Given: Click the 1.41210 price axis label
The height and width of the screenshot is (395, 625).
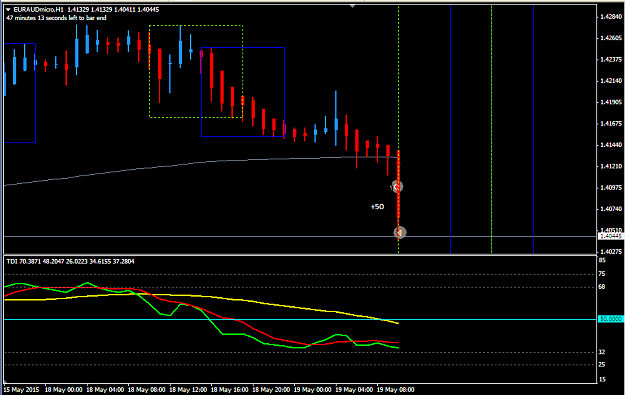Looking at the screenshot, I should (611, 166).
